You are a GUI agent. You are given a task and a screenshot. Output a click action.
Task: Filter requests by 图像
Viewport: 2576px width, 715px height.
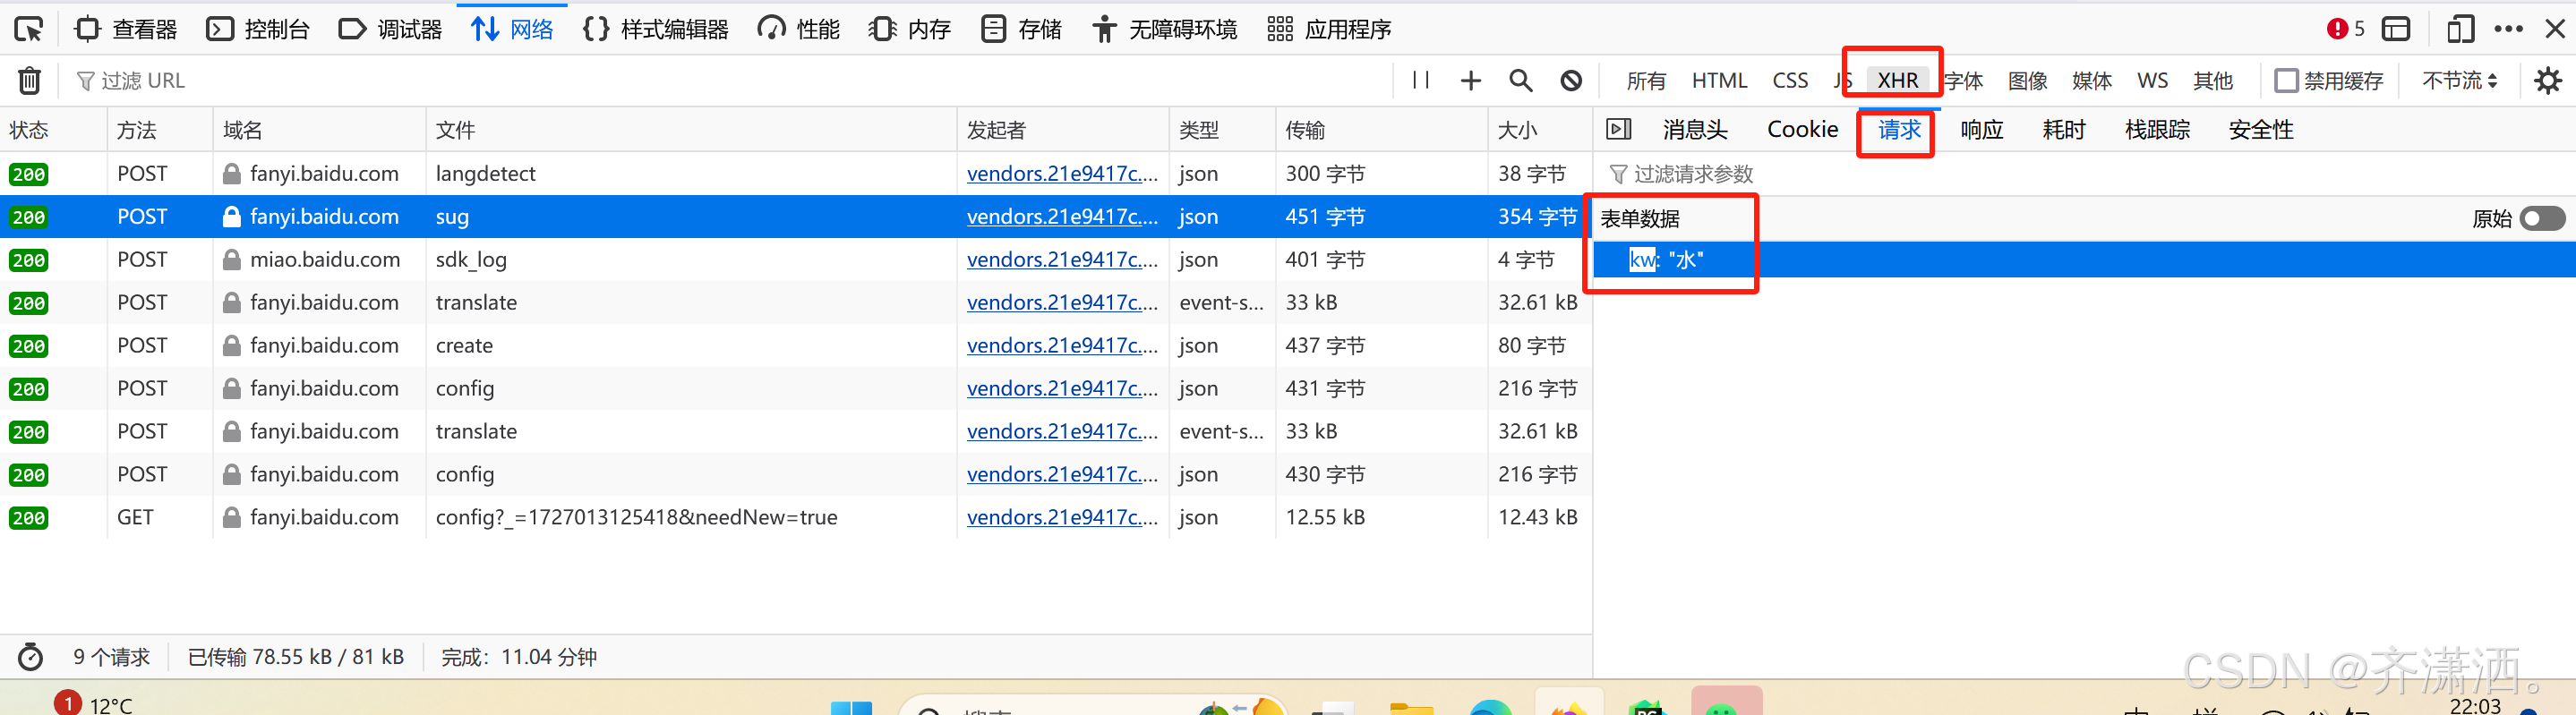coord(2028,81)
